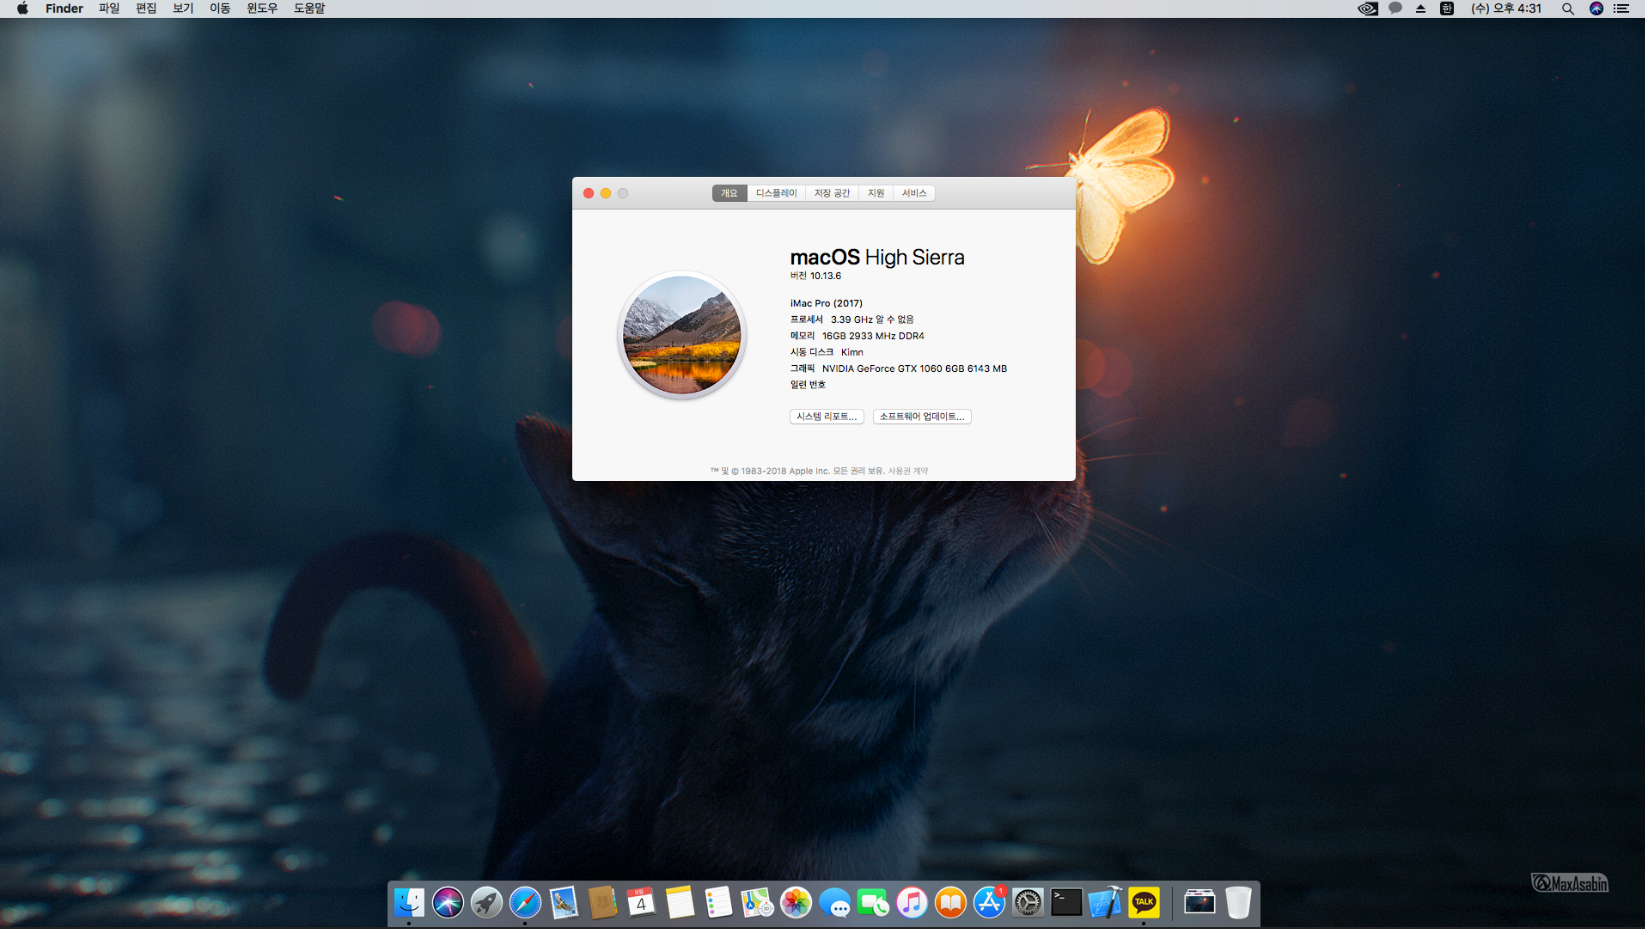Click menu bar clock showing 오후 4:31

1506,8
